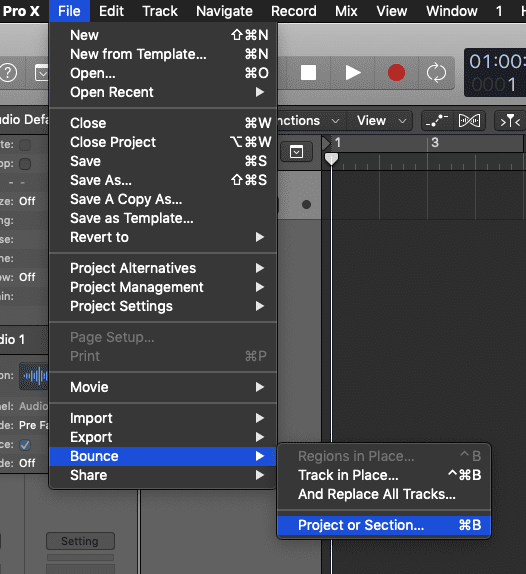Open the Window menu
This screenshot has width=526, height=574.
pos(452,11)
